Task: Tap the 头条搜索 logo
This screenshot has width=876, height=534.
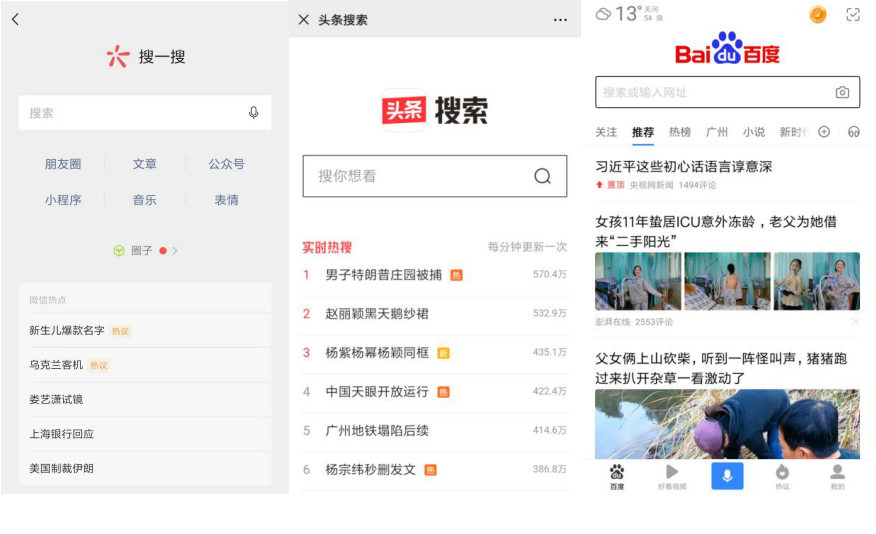Action: [x=435, y=110]
